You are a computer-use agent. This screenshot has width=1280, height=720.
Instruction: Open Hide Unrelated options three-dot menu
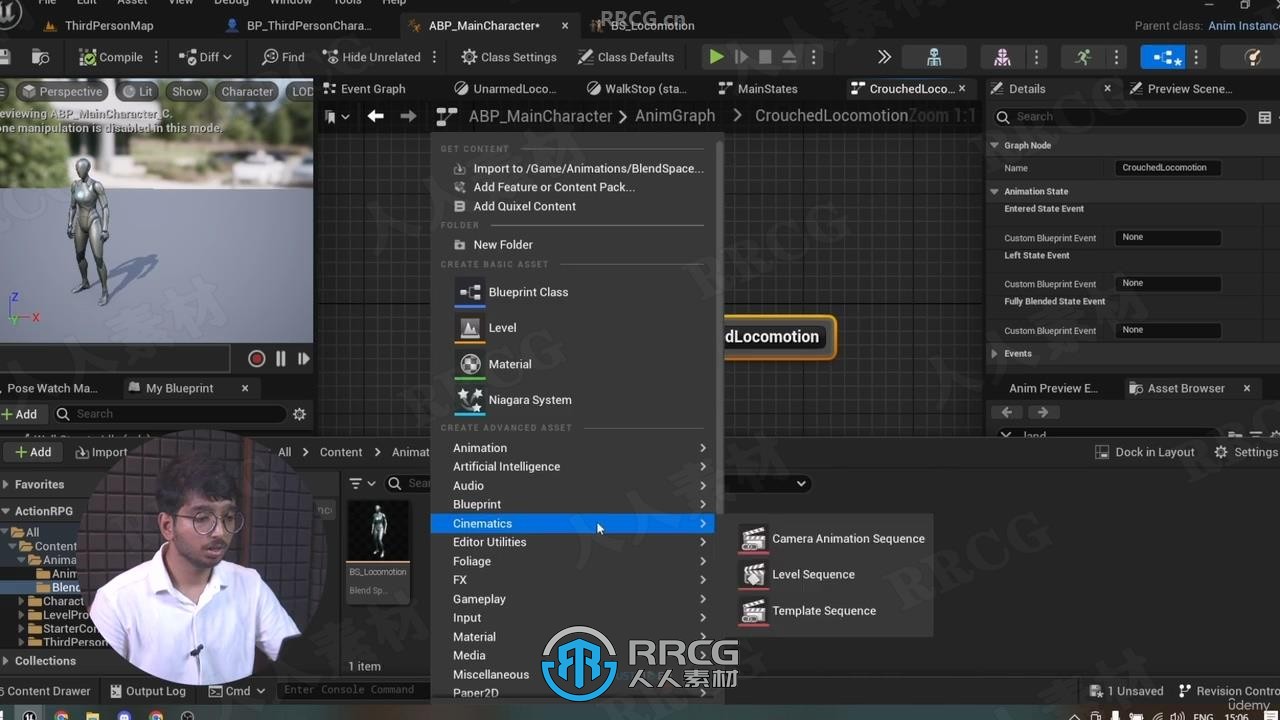coord(434,57)
